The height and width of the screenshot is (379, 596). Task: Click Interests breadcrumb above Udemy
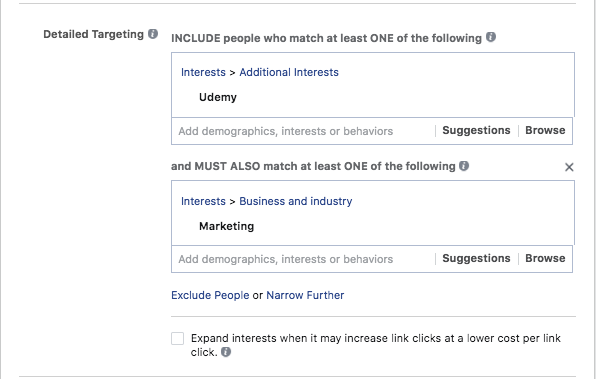(203, 72)
